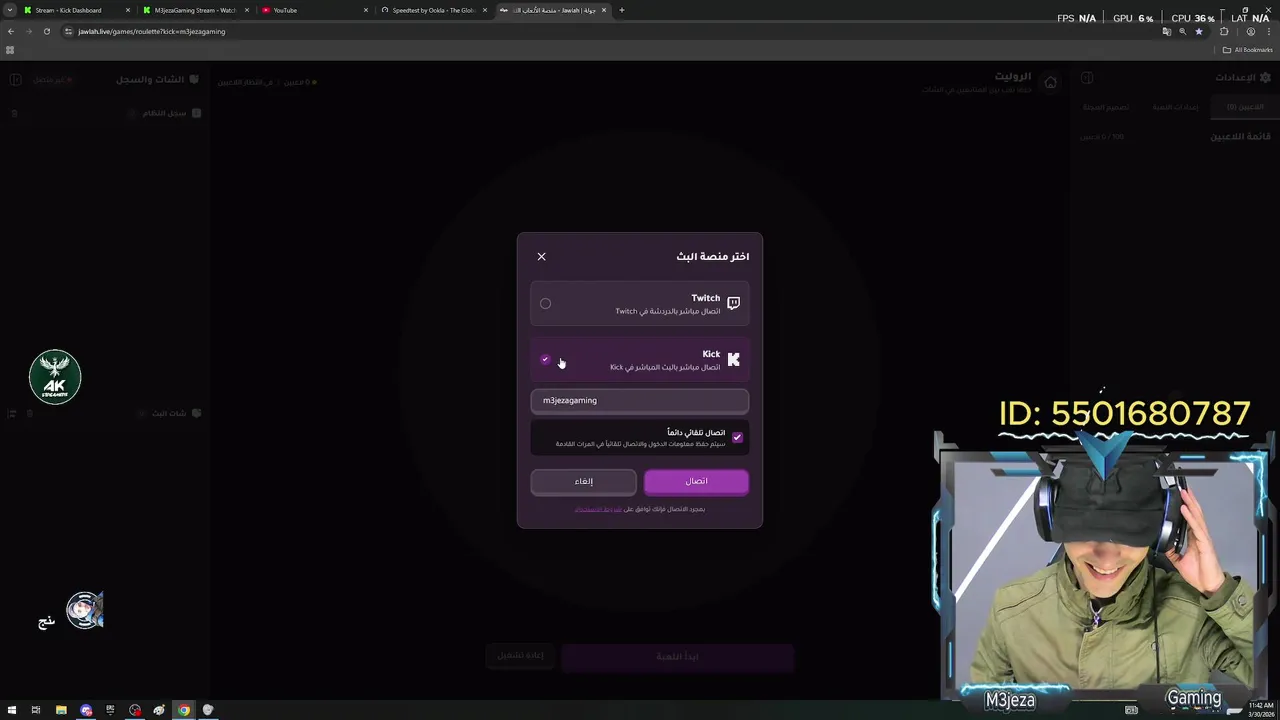The height and width of the screenshot is (720, 1280).
Task: Click the Kick logo icon
Action: [x=733, y=360]
